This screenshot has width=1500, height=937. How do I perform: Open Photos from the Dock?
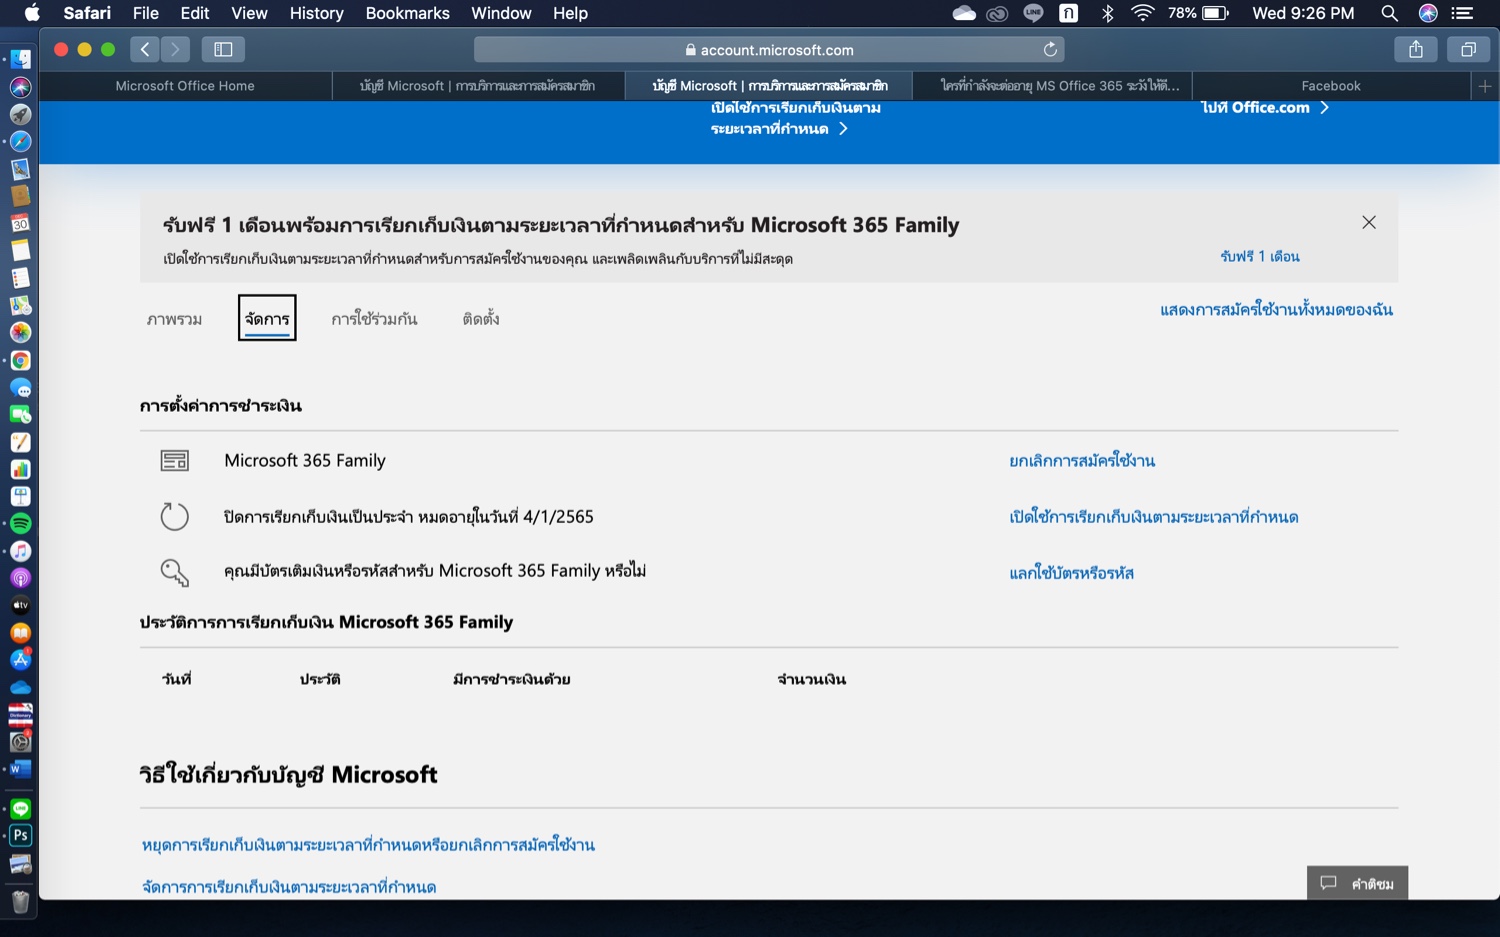click(20, 332)
